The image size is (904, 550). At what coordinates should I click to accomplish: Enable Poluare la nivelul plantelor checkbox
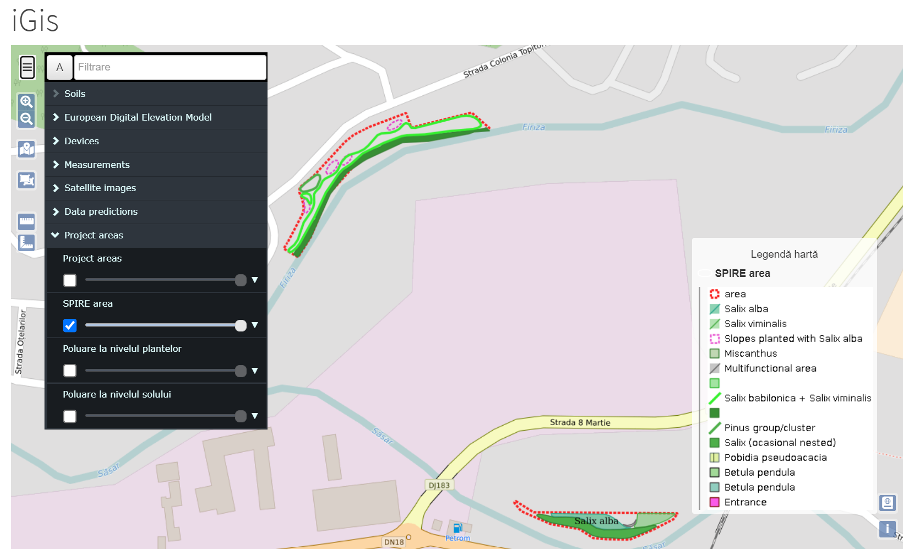pyautogui.click(x=70, y=371)
